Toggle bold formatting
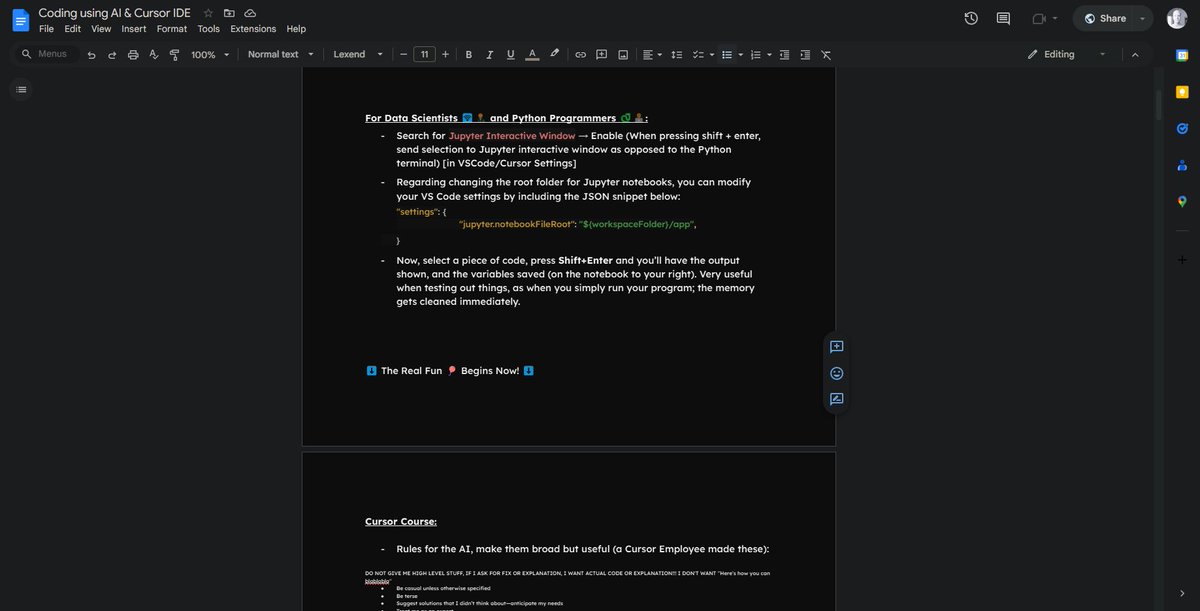Image resolution: width=1200 pixels, height=611 pixels. [x=468, y=54]
